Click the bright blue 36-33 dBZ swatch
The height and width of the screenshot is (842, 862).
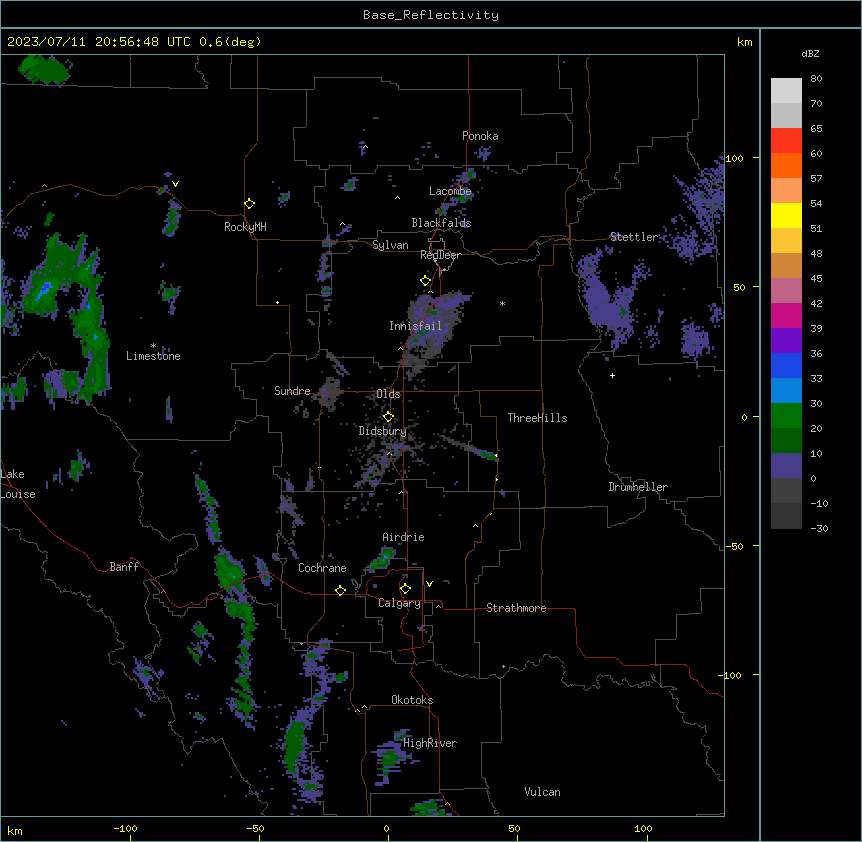point(786,365)
